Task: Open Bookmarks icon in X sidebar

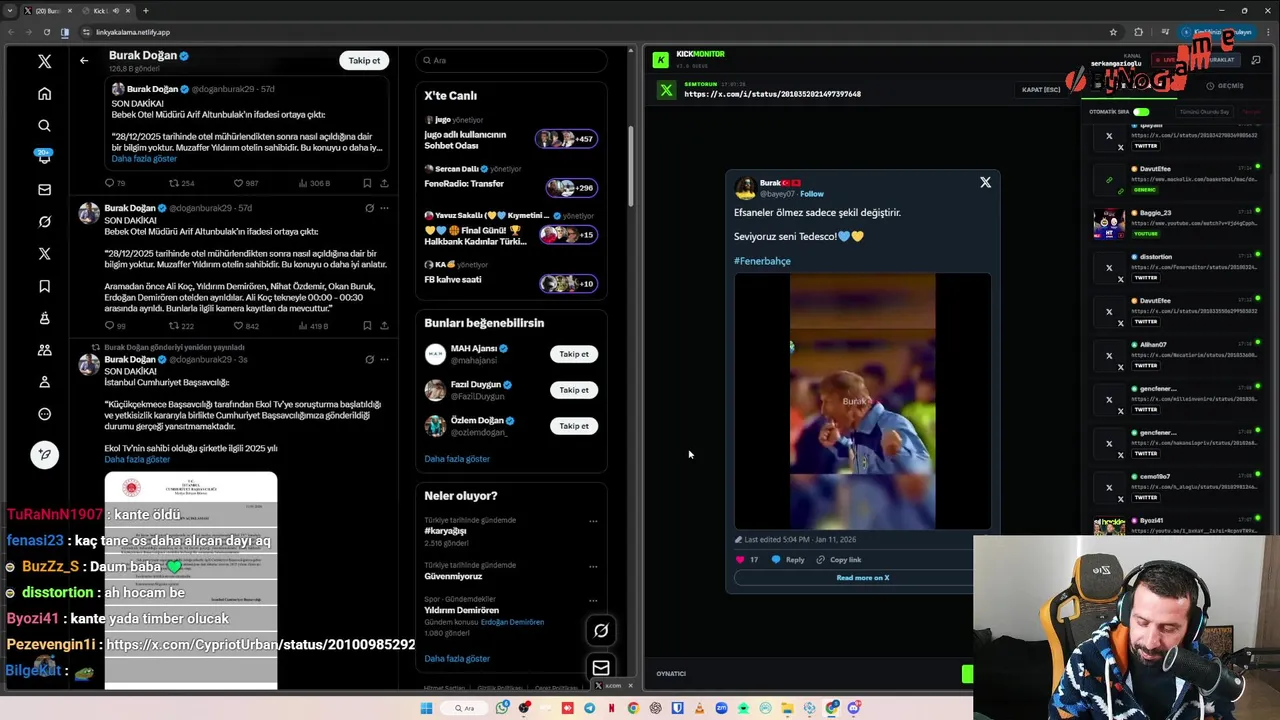Action: (44, 286)
